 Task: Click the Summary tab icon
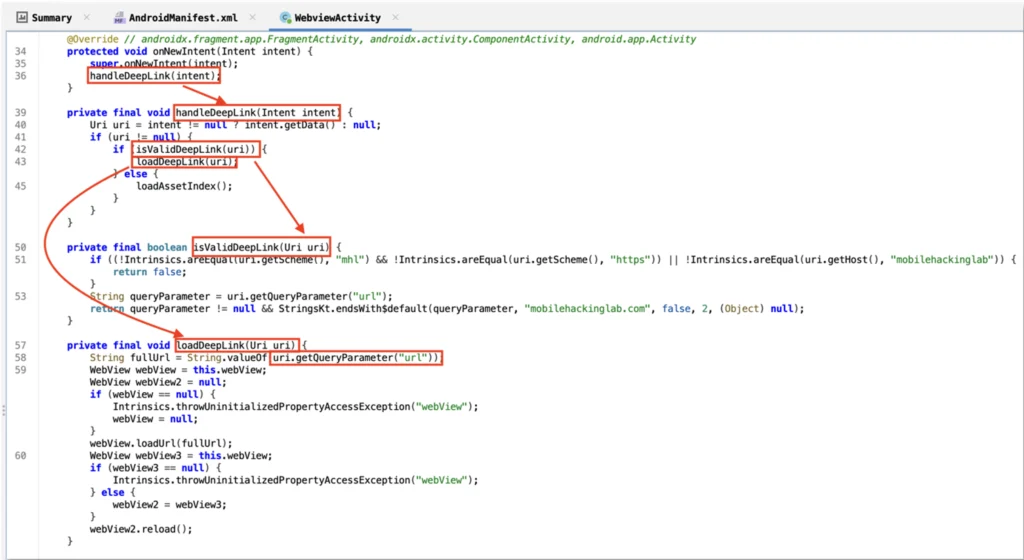(21, 17)
